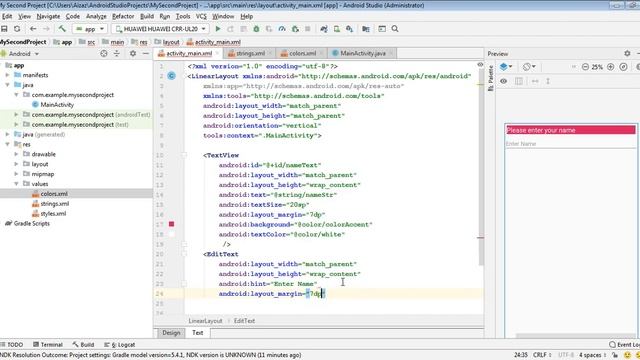Collapse the java folder
Screen dimensions: 640x360
pyautogui.click(x=7, y=85)
